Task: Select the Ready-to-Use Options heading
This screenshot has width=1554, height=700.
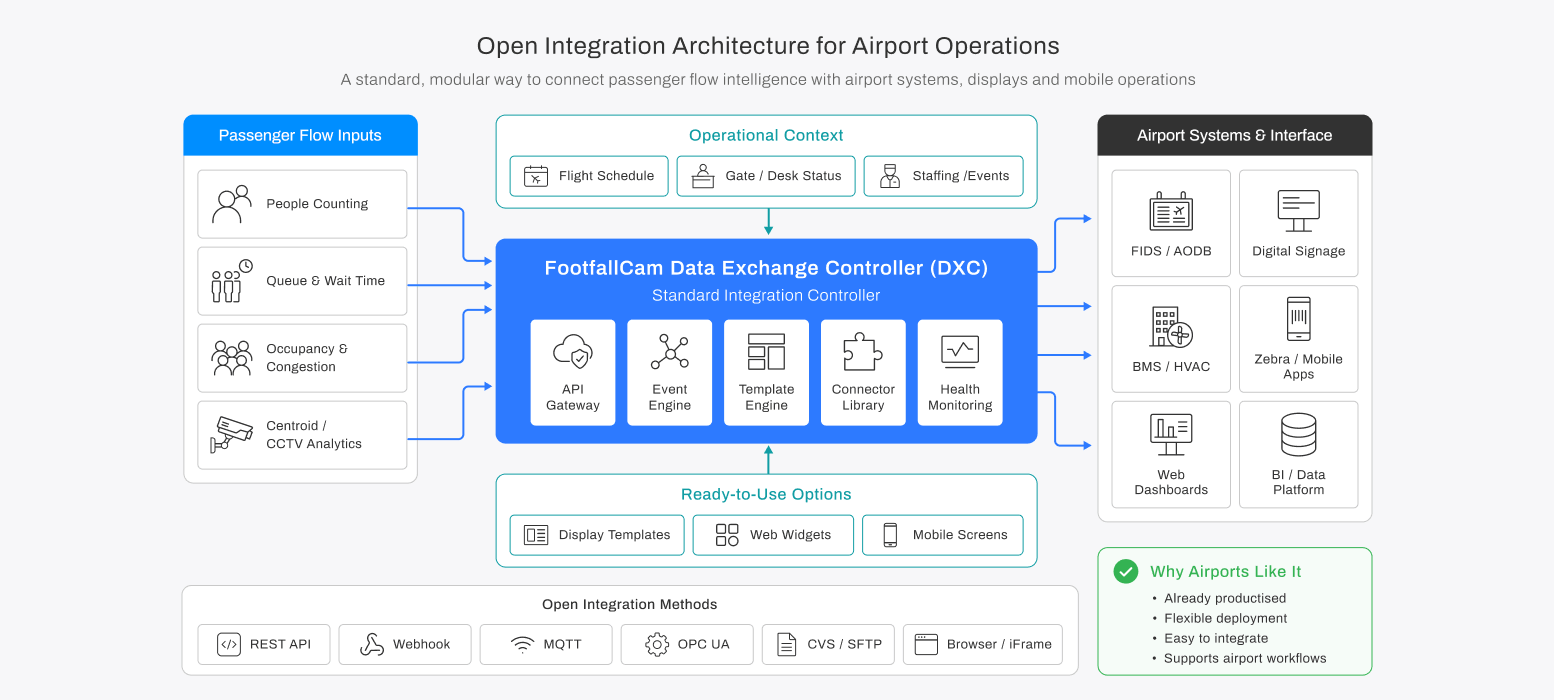Action: 766,494
